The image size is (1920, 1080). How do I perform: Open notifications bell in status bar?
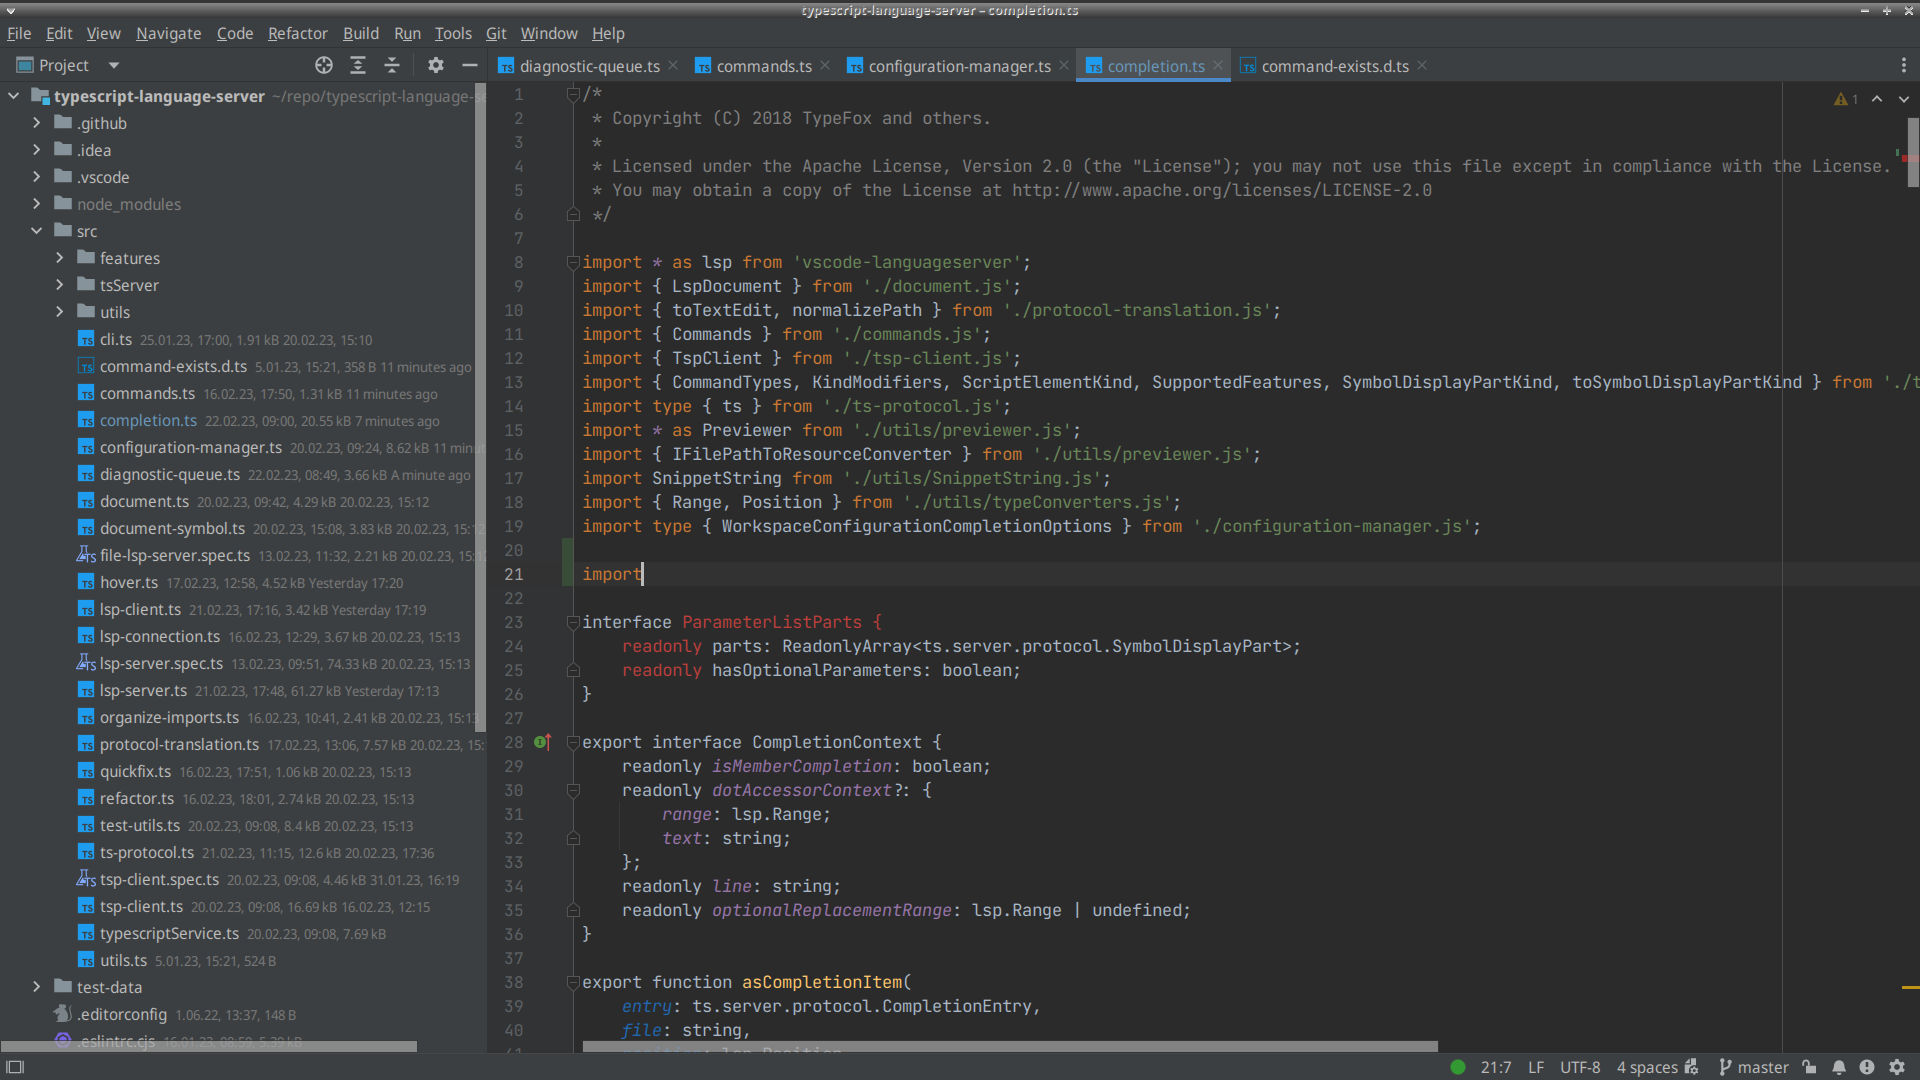click(x=1838, y=1067)
